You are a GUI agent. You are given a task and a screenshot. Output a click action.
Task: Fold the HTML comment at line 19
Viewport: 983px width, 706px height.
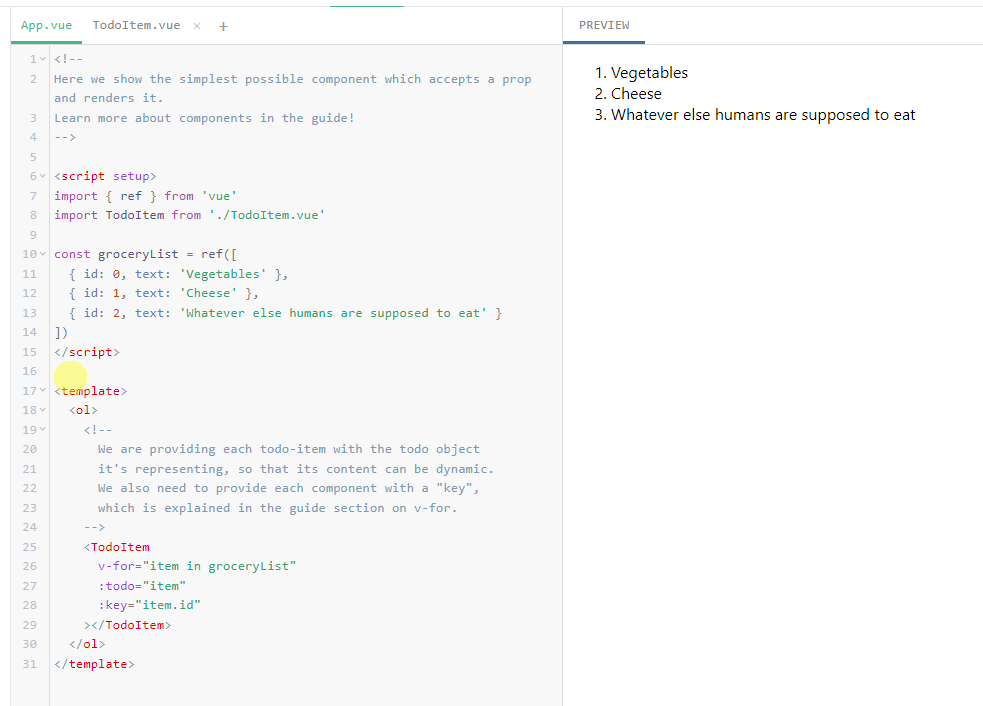coord(43,429)
